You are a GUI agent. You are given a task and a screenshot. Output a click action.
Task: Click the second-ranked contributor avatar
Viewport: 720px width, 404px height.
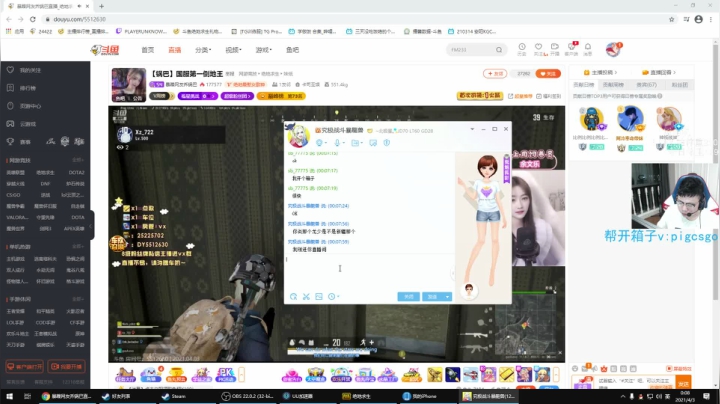coord(592,119)
